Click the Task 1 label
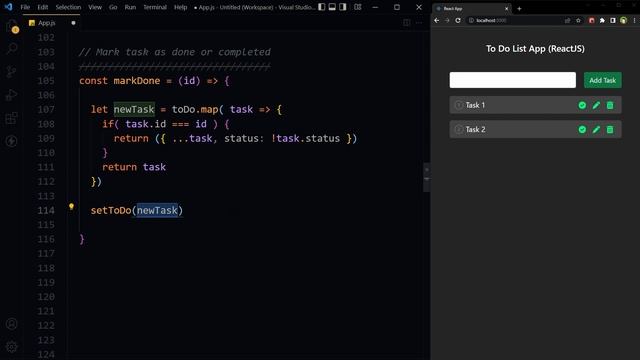 point(475,105)
